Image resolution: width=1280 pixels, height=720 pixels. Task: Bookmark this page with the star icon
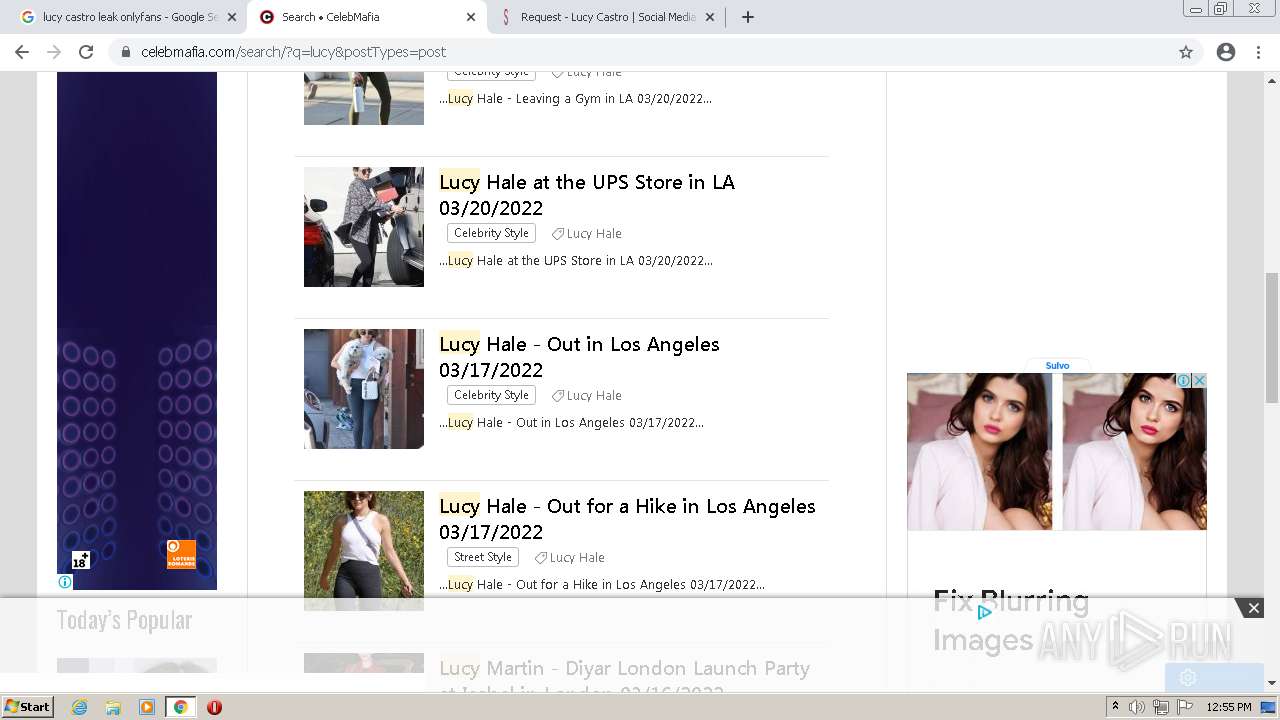coord(1186,52)
